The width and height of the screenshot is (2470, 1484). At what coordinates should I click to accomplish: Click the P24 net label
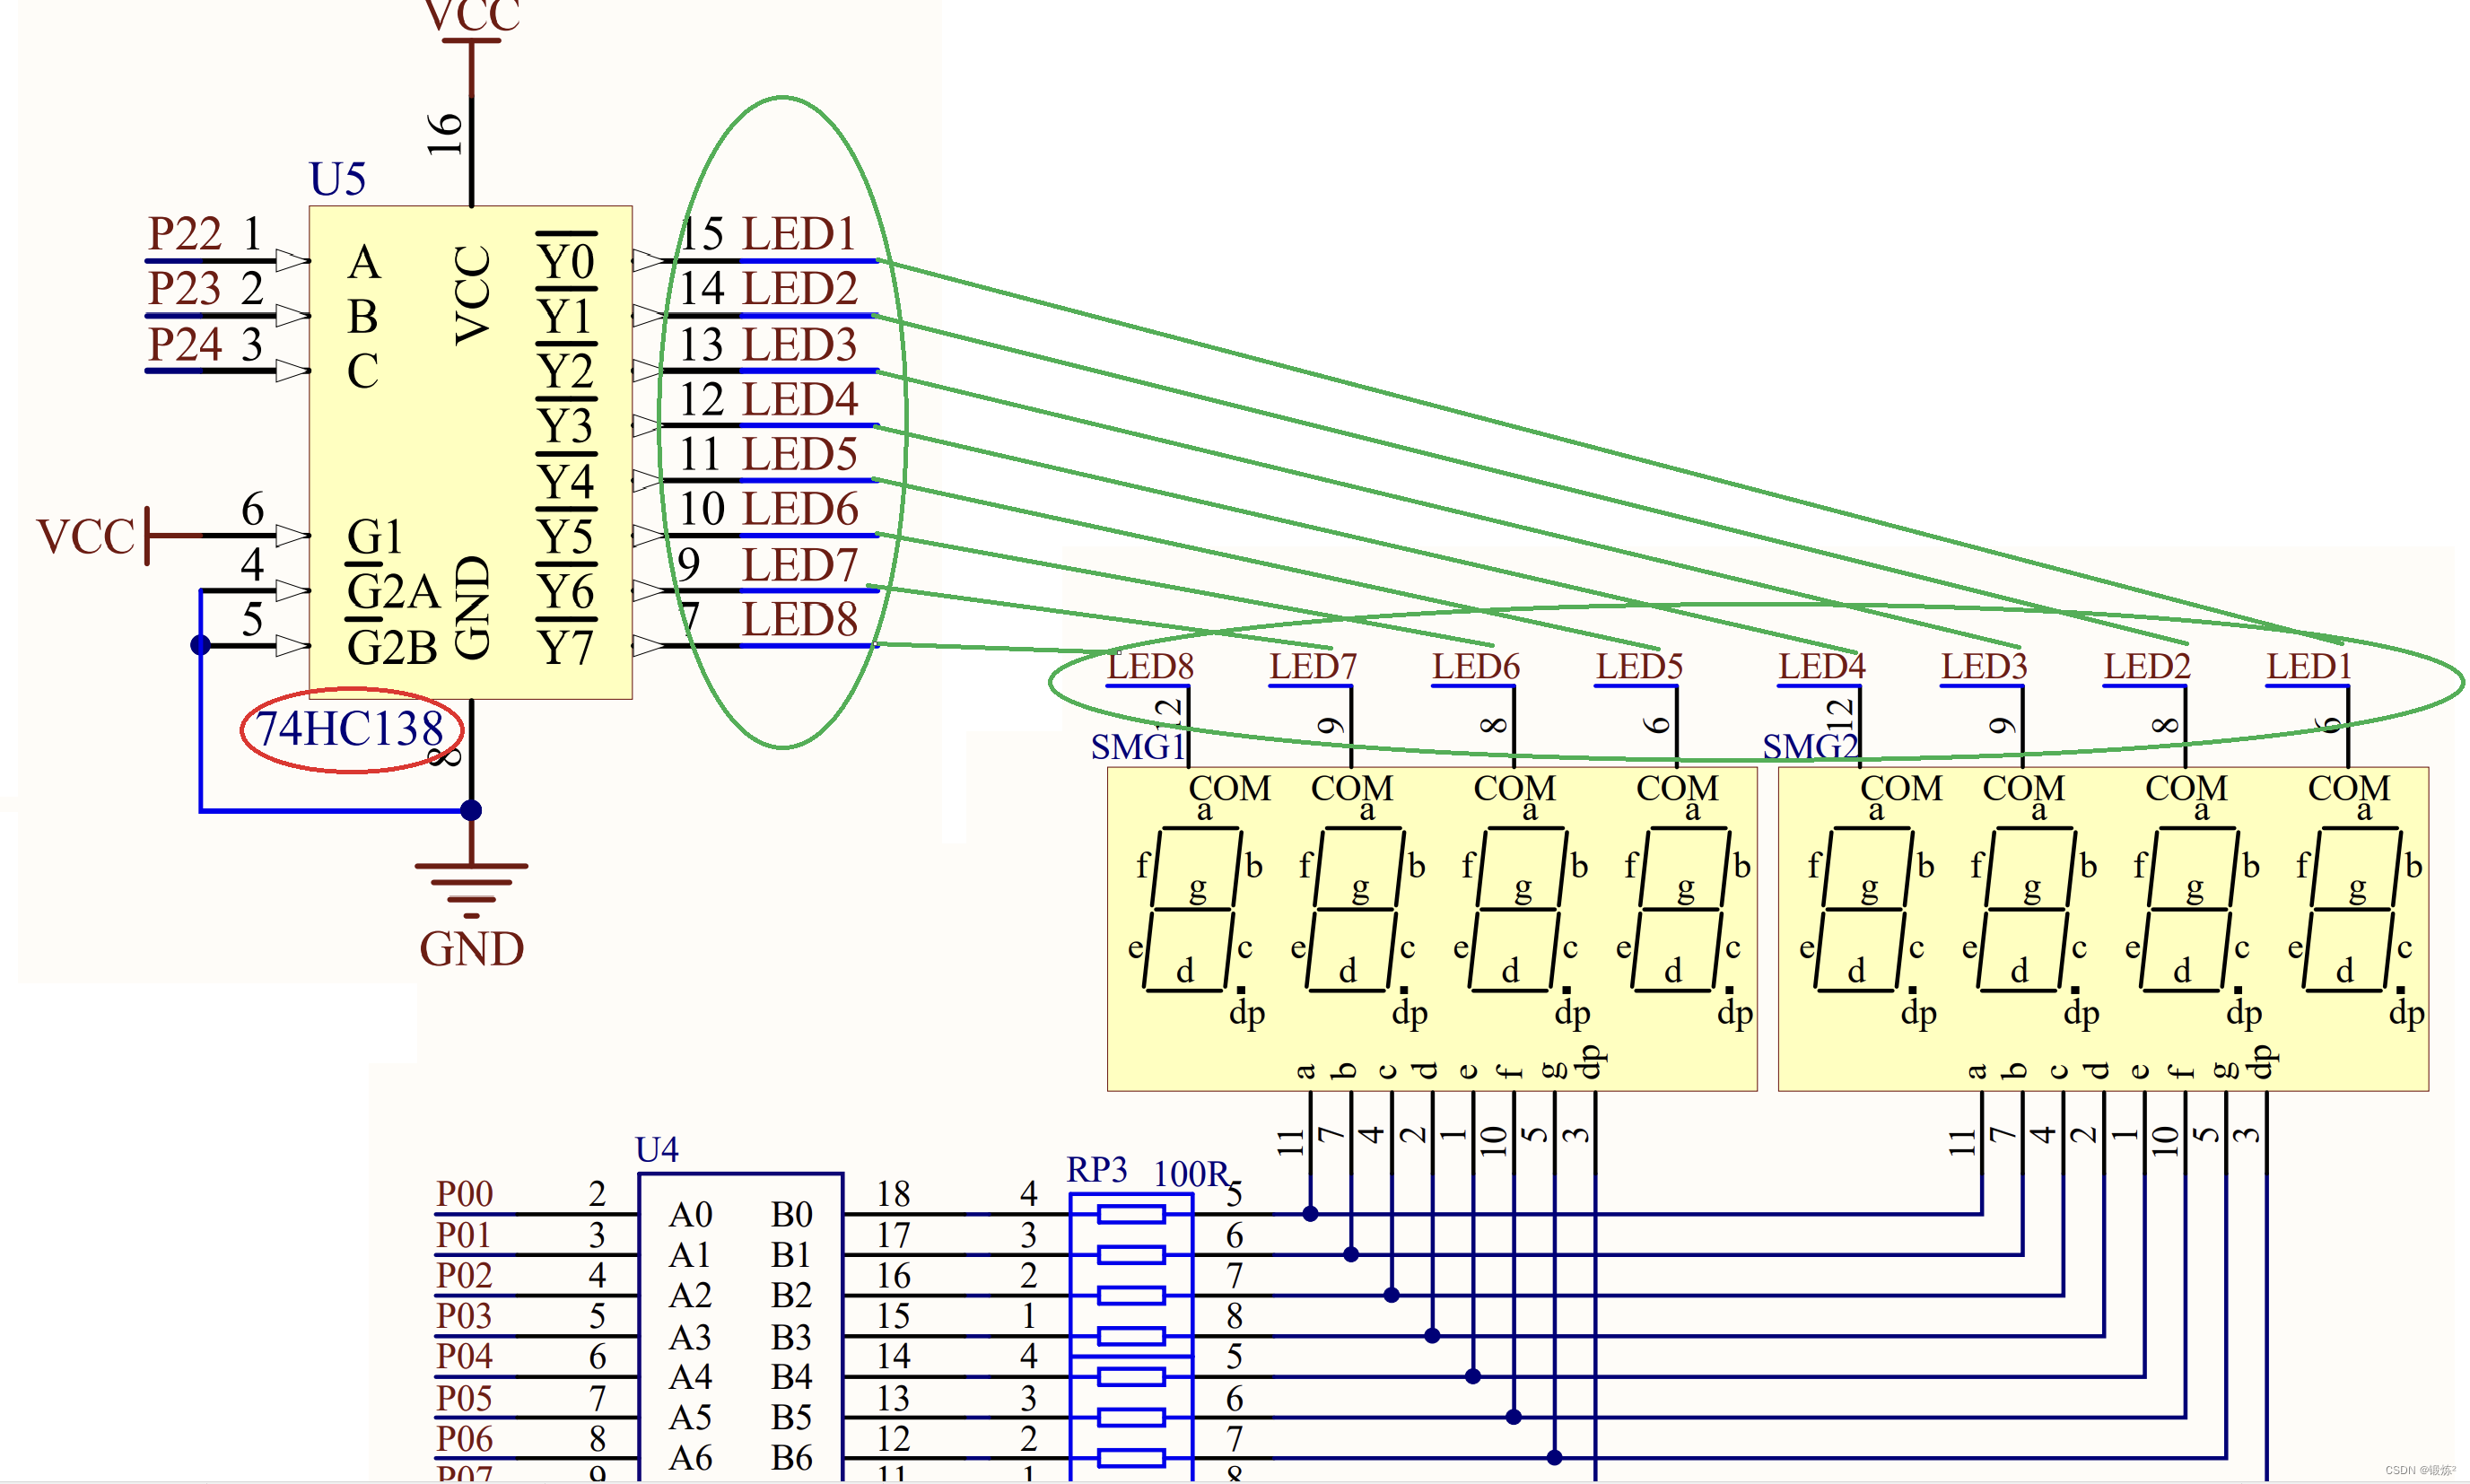pyautogui.click(x=184, y=344)
